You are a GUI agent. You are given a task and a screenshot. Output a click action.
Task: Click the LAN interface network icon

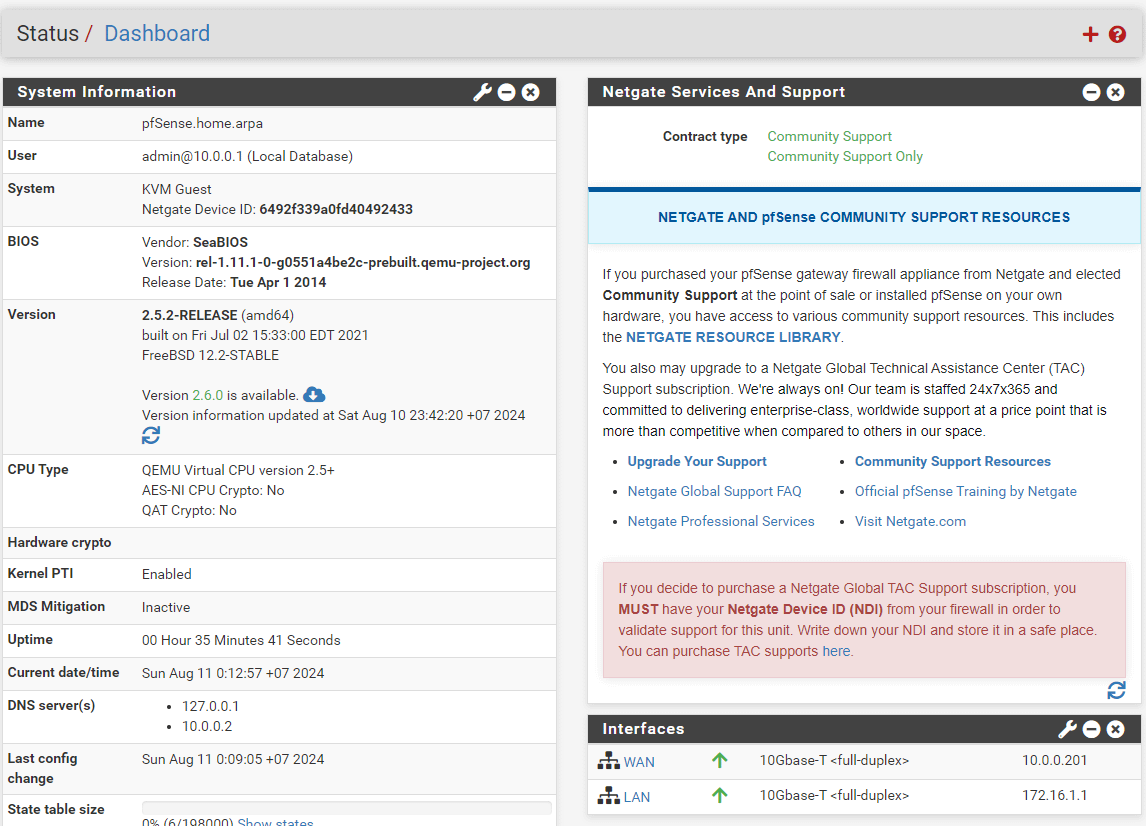tap(608, 796)
